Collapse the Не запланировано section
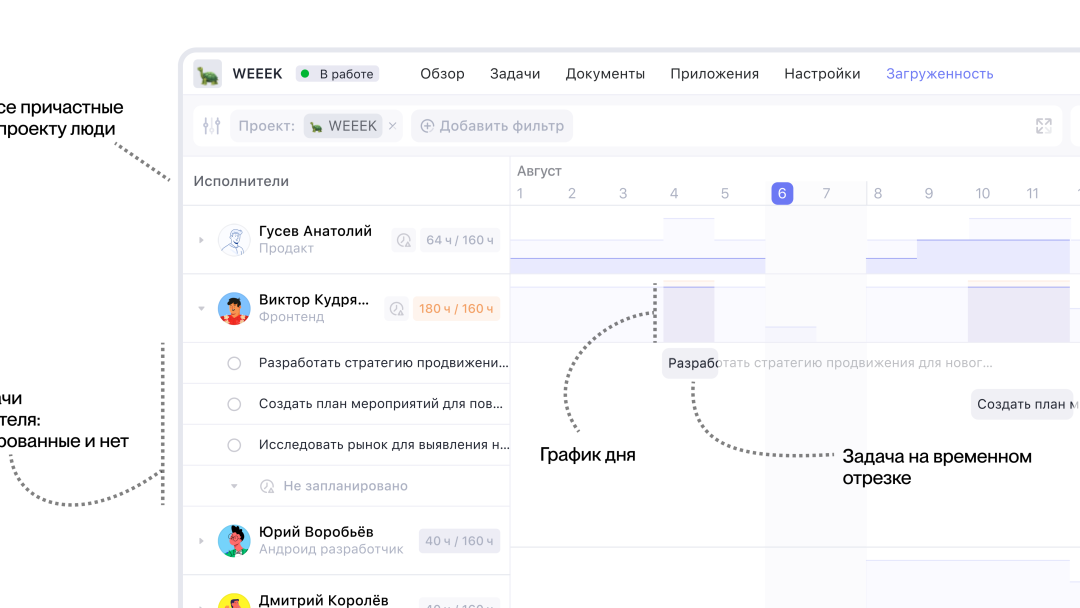 pos(234,486)
